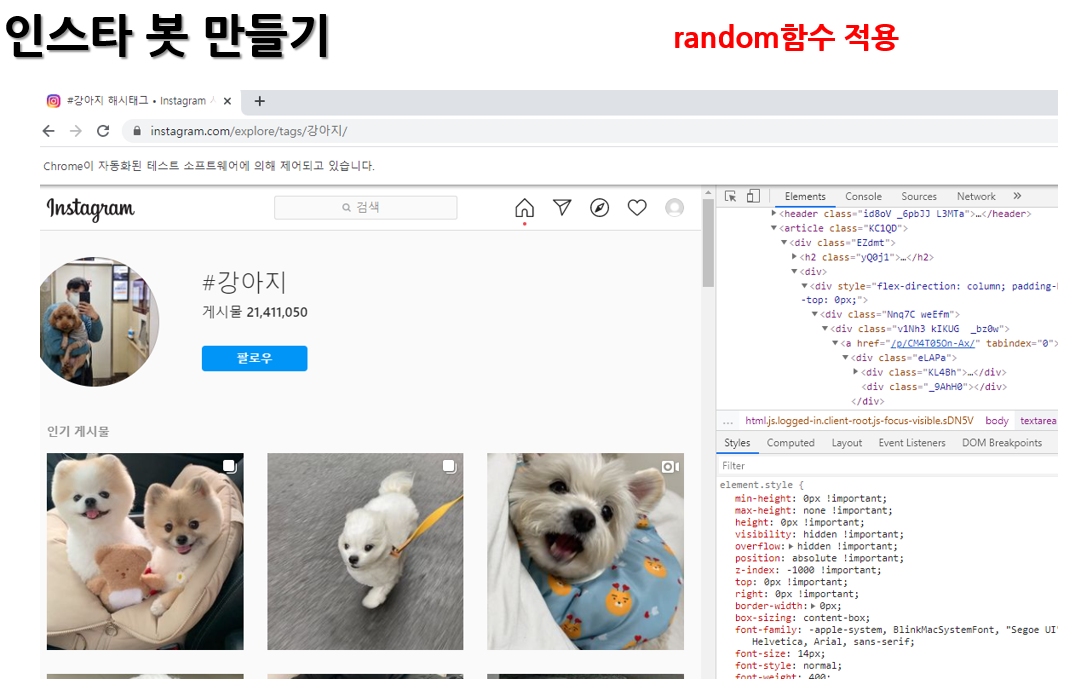This screenshot has width=1077, height=688.
Task: Click the video icon on the third post
Action: 670,467
